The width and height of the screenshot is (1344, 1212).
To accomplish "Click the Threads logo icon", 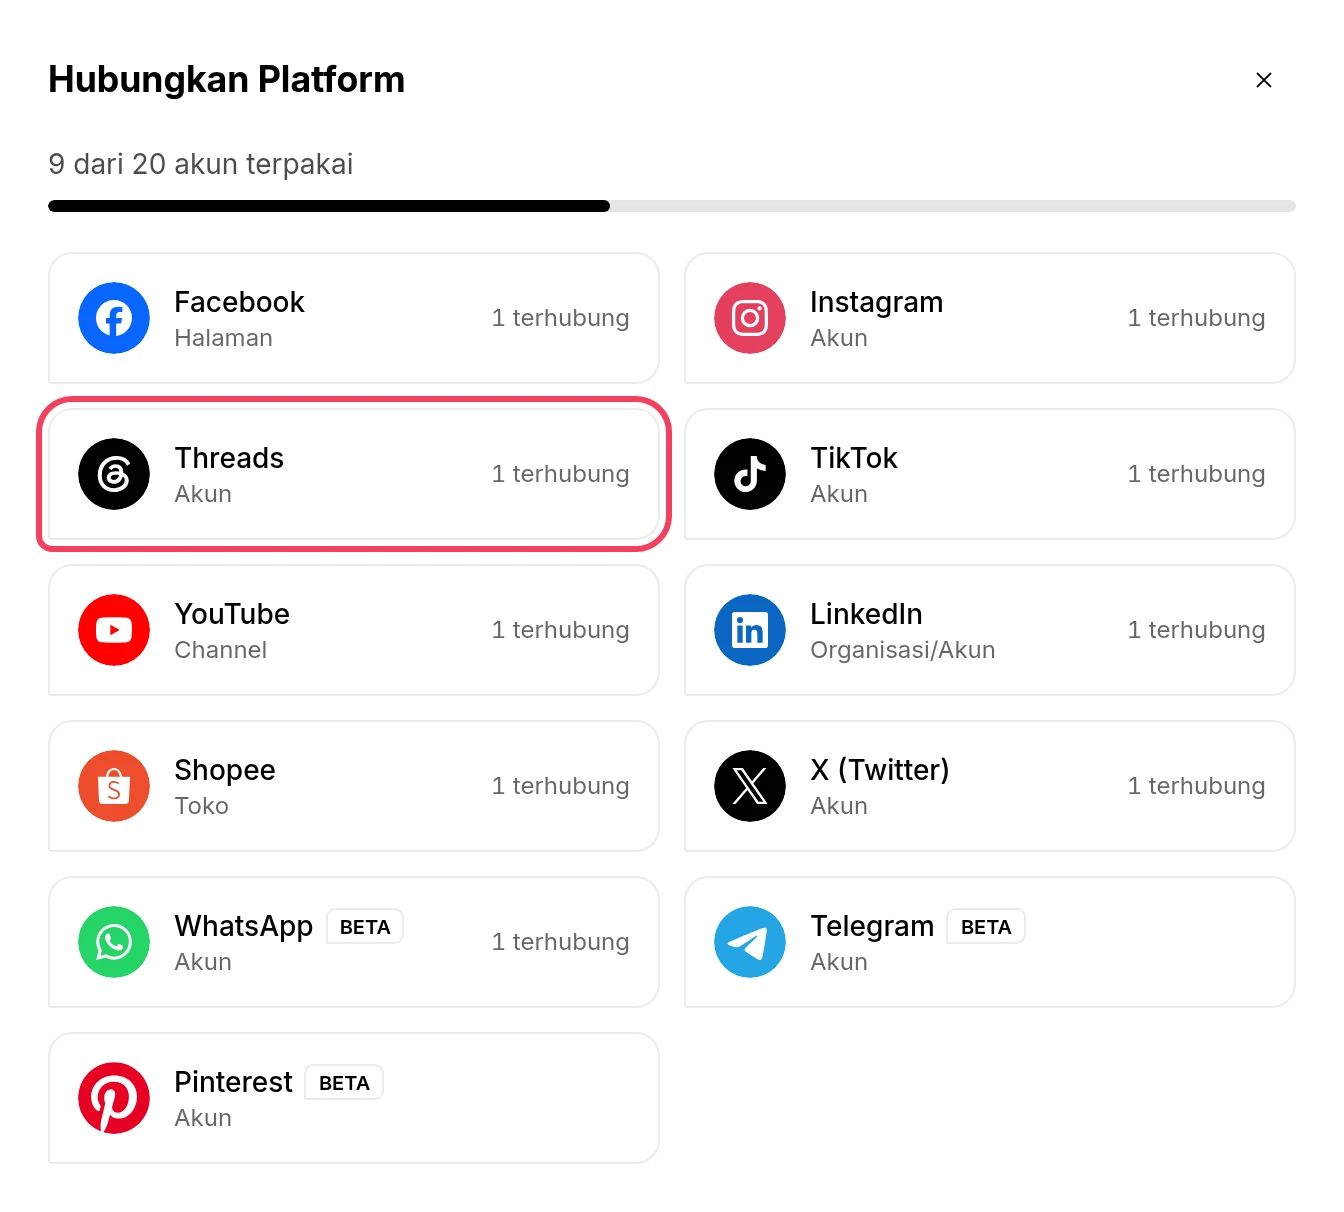I will point(114,474).
